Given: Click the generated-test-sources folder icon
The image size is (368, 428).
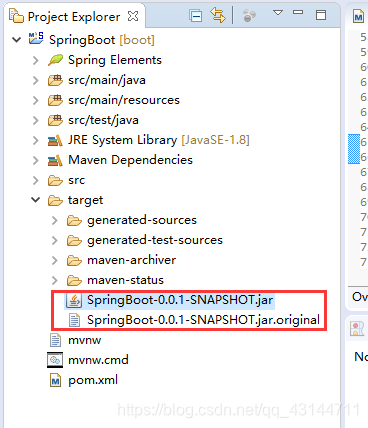Looking at the screenshot, I should click(x=74, y=241).
